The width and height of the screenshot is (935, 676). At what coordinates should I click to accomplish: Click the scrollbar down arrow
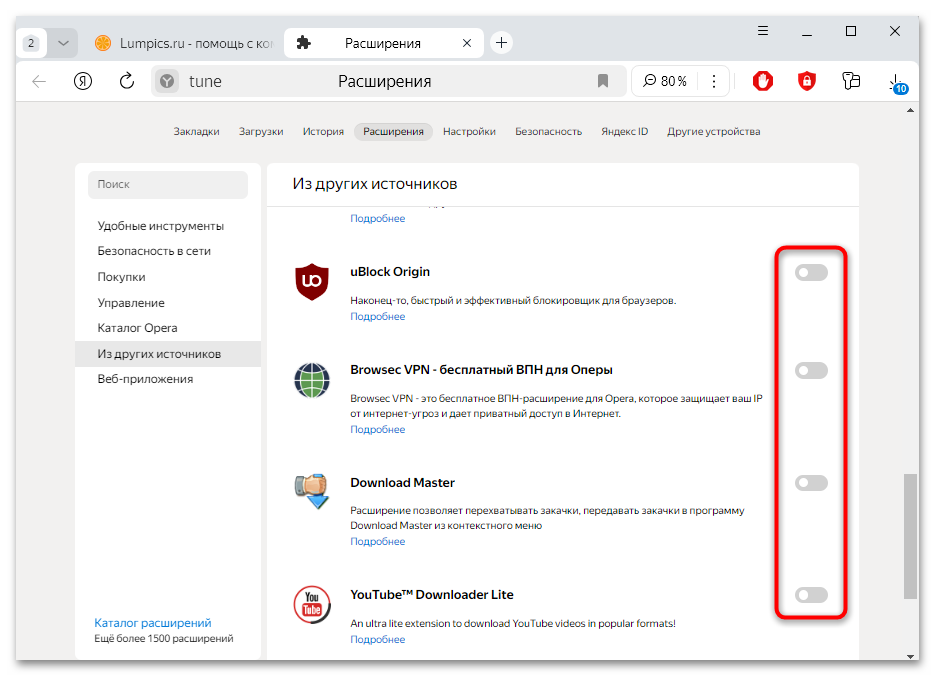910,656
